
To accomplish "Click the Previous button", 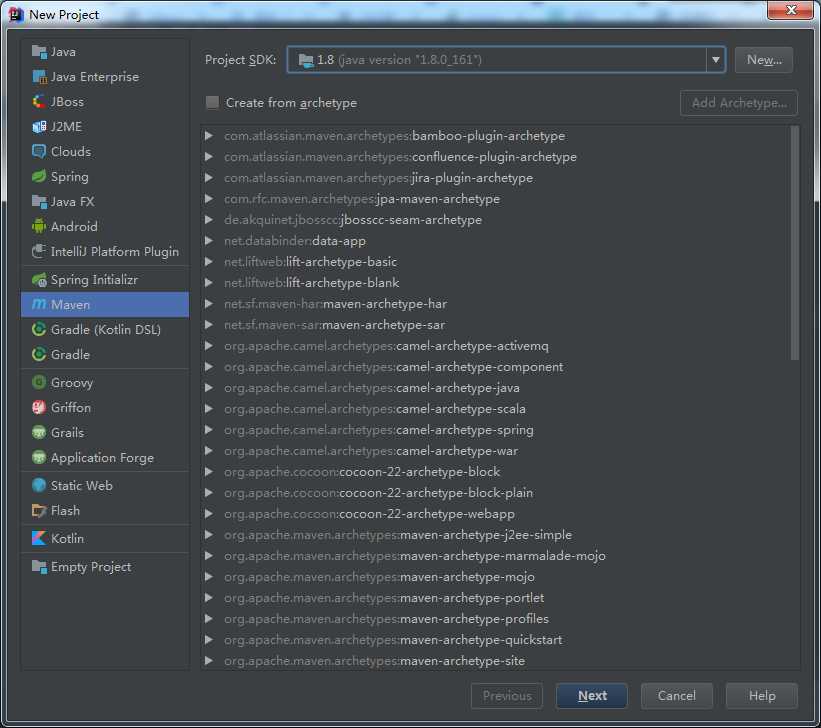I will [507, 696].
